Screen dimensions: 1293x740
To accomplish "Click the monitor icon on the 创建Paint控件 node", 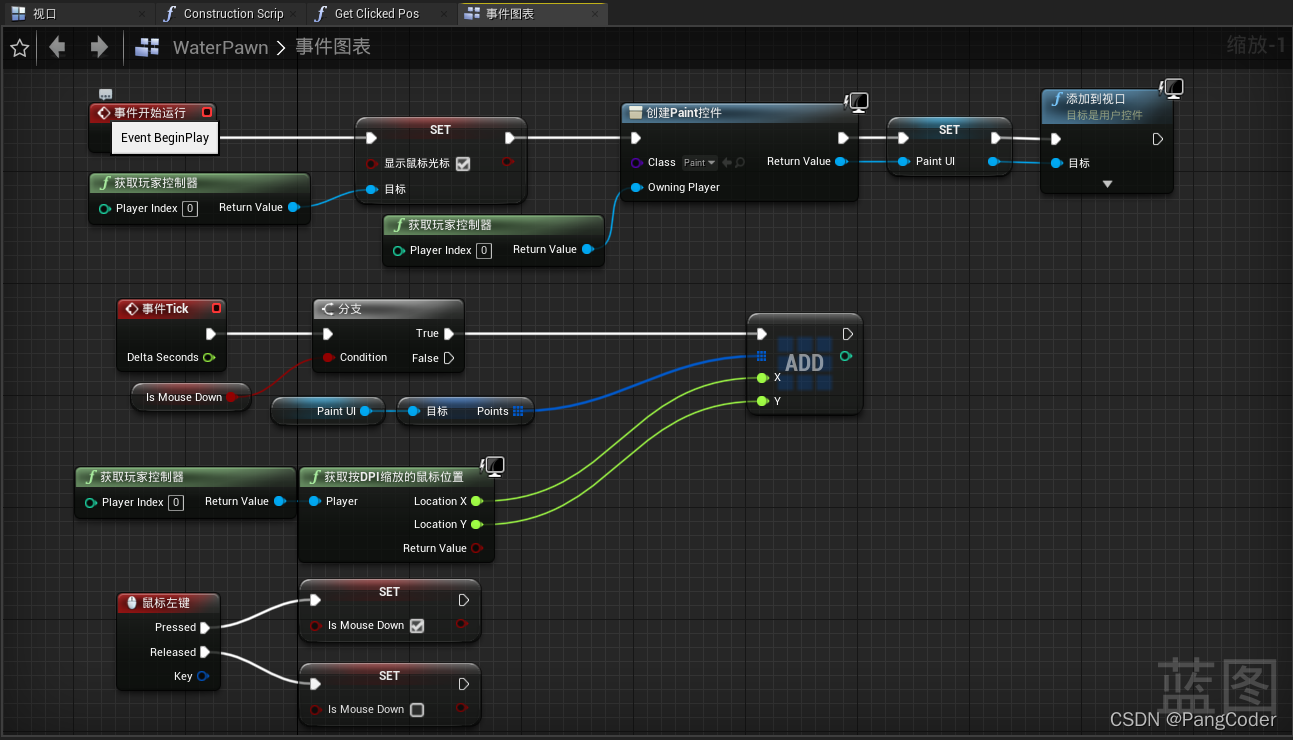I will [x=856, y=101].
